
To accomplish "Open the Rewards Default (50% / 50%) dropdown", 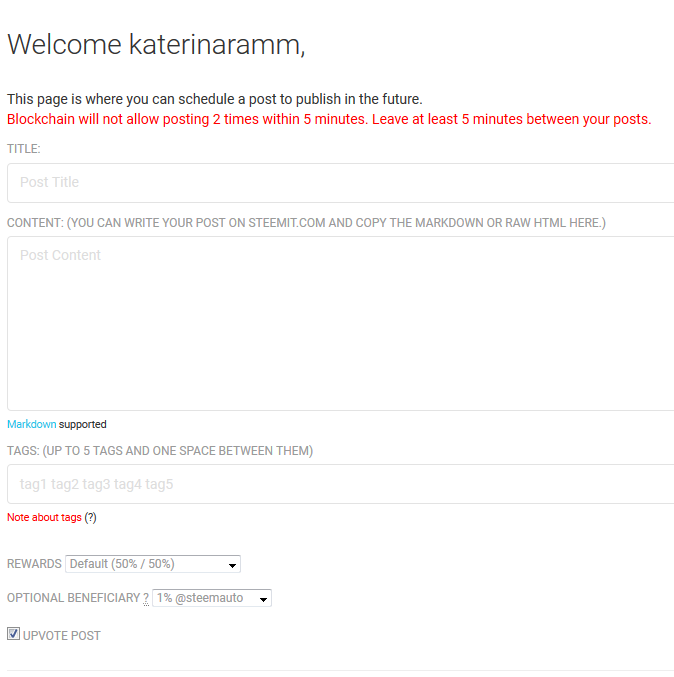I will (x=153, y=564).
